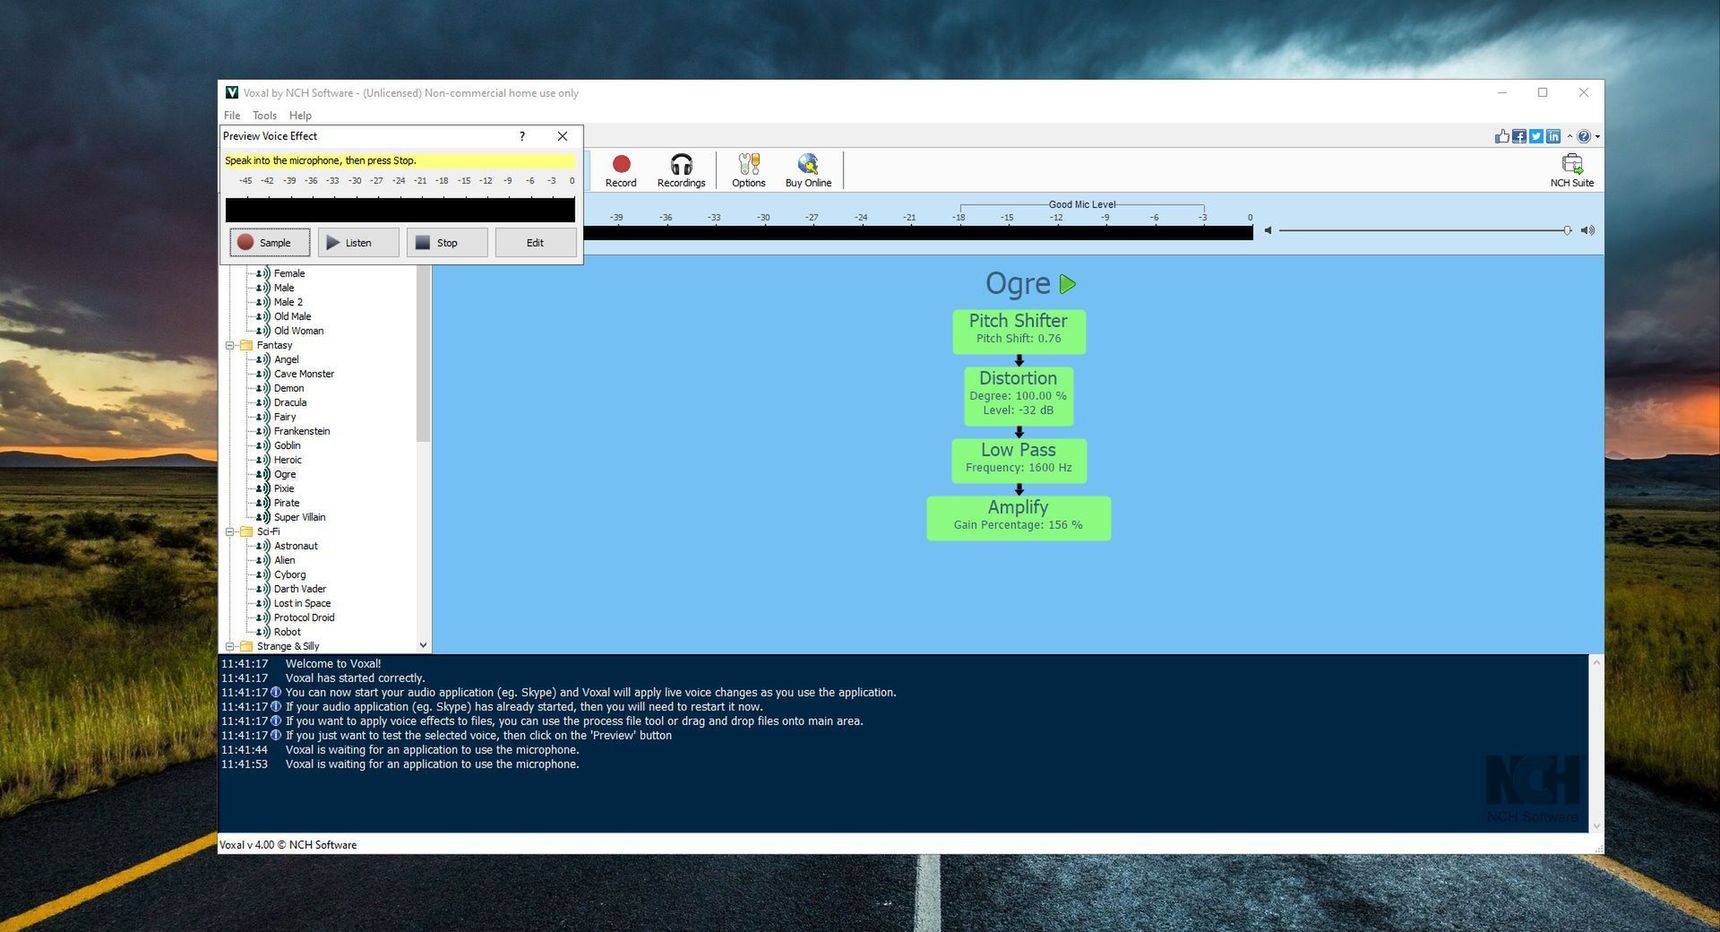The width and height of the screenshot is (1720, 932).
Task: Collapse the Fantasy folder
Action: (x=230, y=345)
